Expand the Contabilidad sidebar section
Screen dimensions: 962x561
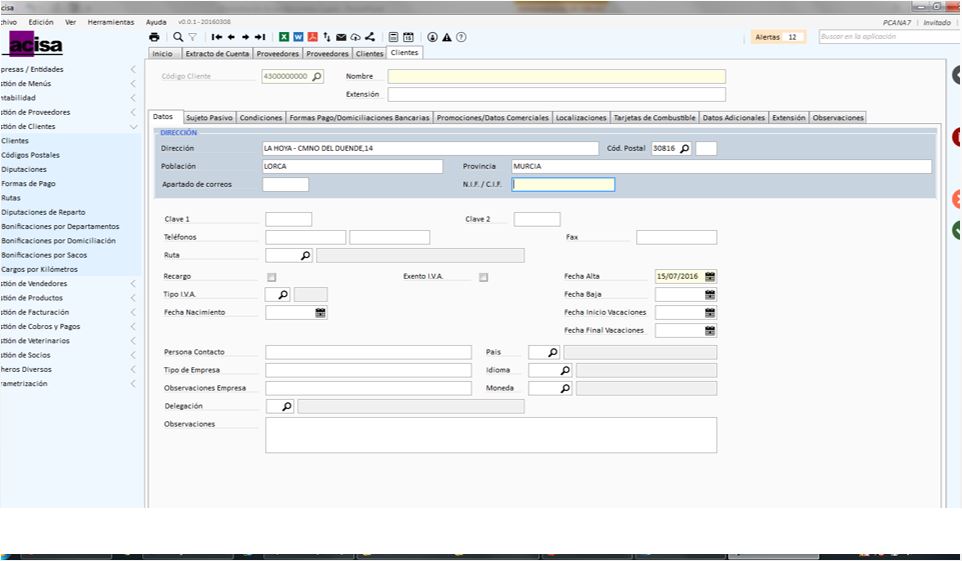(x=133, y=98)
